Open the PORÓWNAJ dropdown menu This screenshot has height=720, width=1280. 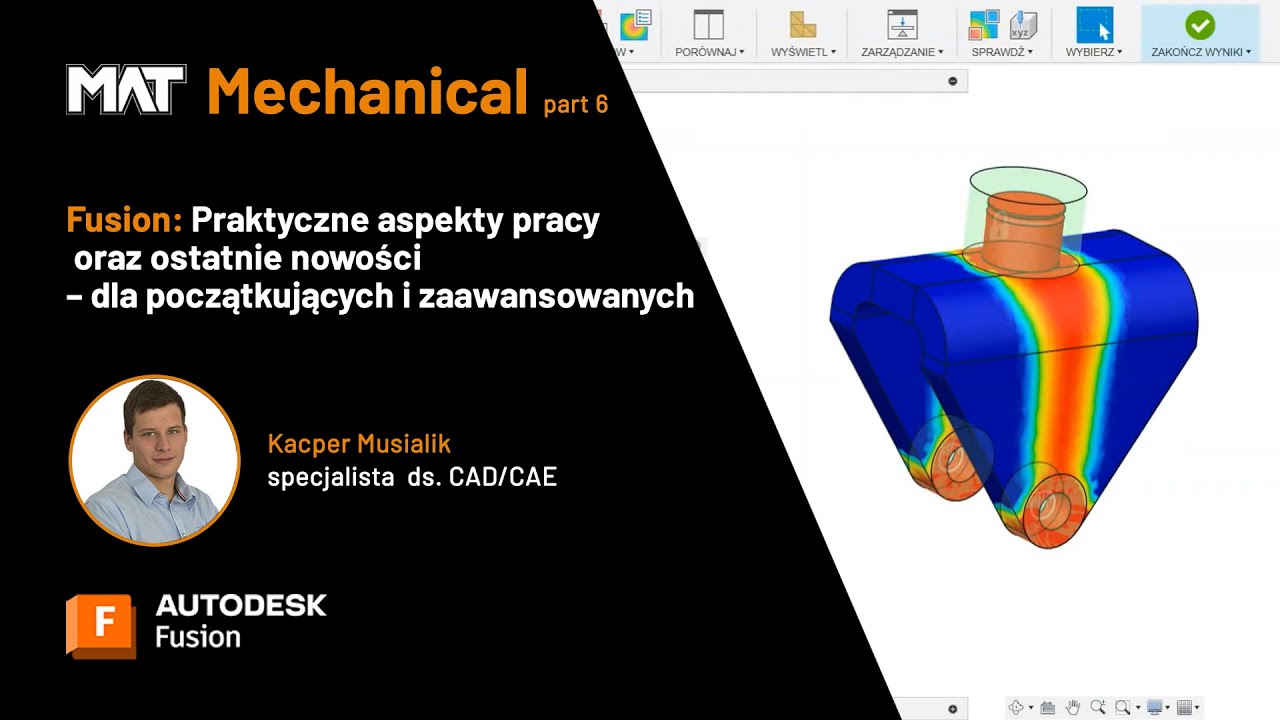coord(709,51)
